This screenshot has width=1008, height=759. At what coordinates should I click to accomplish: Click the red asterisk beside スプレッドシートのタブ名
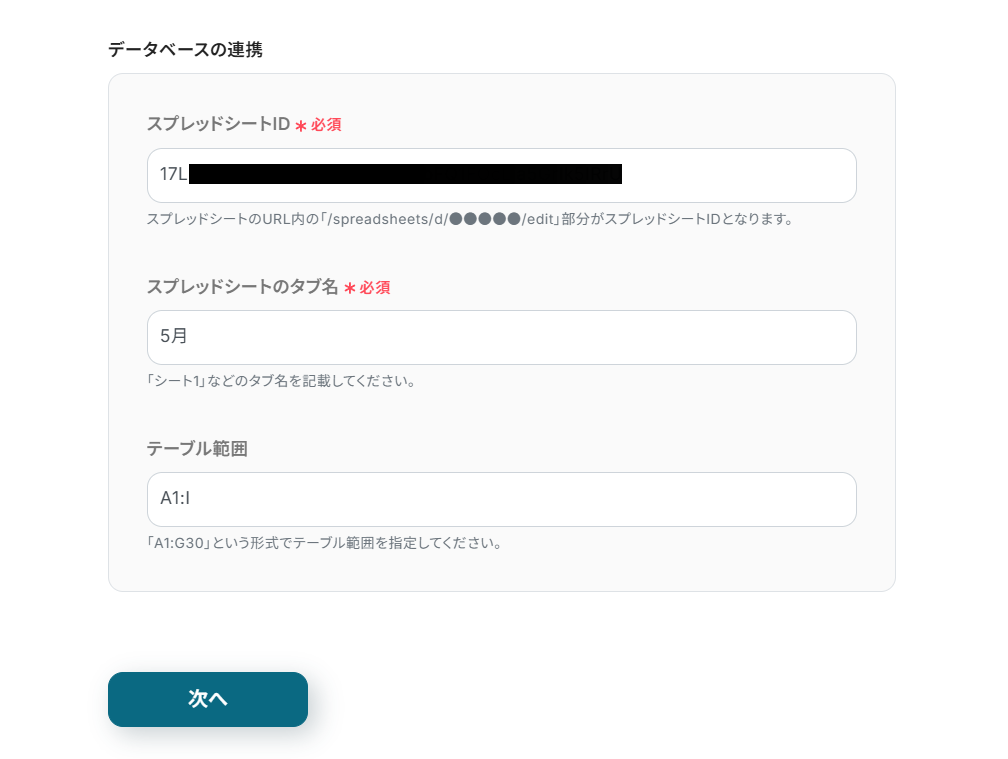(350, 288)
